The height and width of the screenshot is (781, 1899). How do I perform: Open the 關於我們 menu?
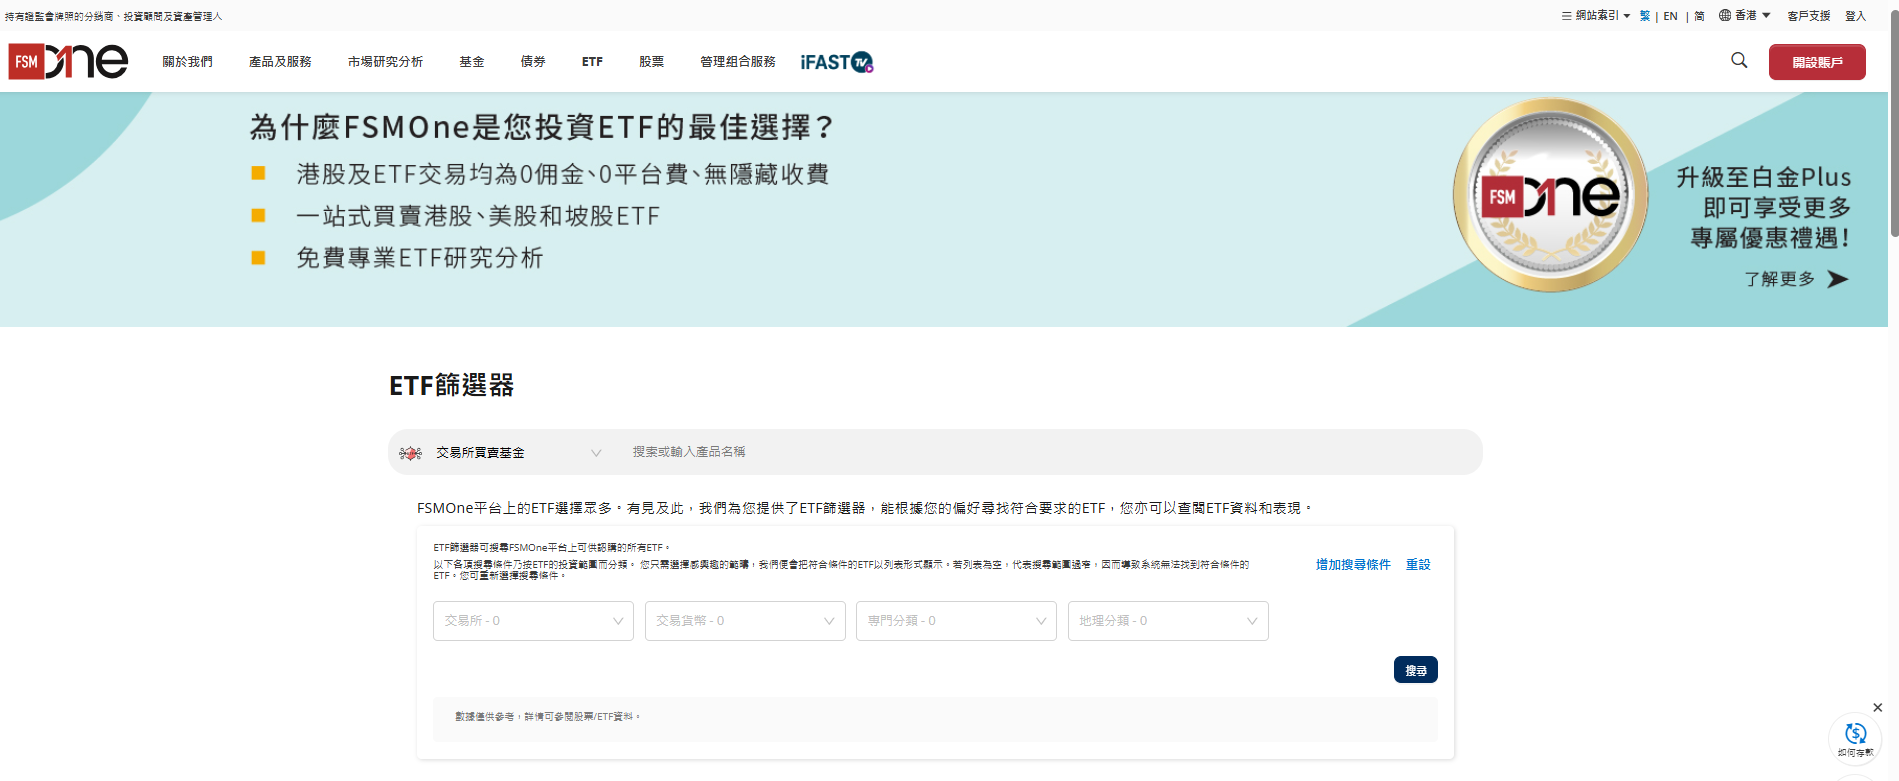point(187,62)
